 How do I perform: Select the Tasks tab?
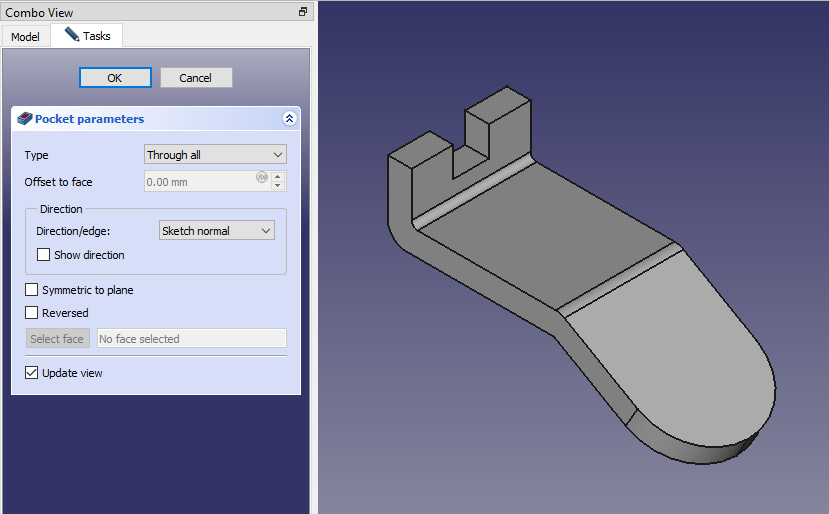click(87, 36)
